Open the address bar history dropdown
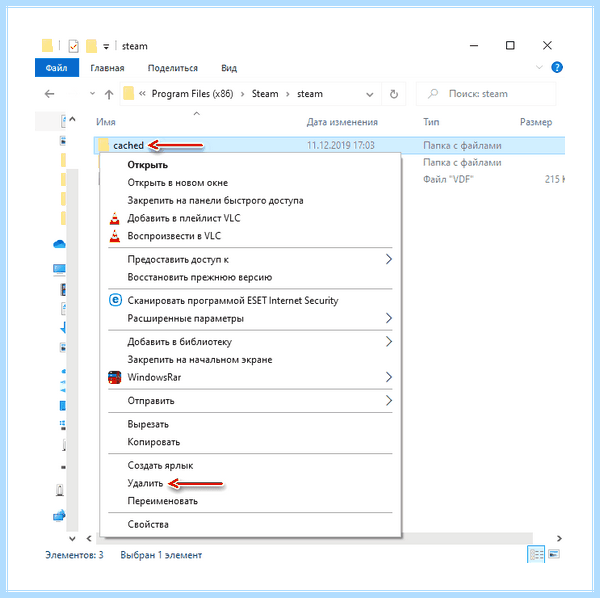Image resolution: width=600 pixels, height=598 pixels. (x=370, y=94)
